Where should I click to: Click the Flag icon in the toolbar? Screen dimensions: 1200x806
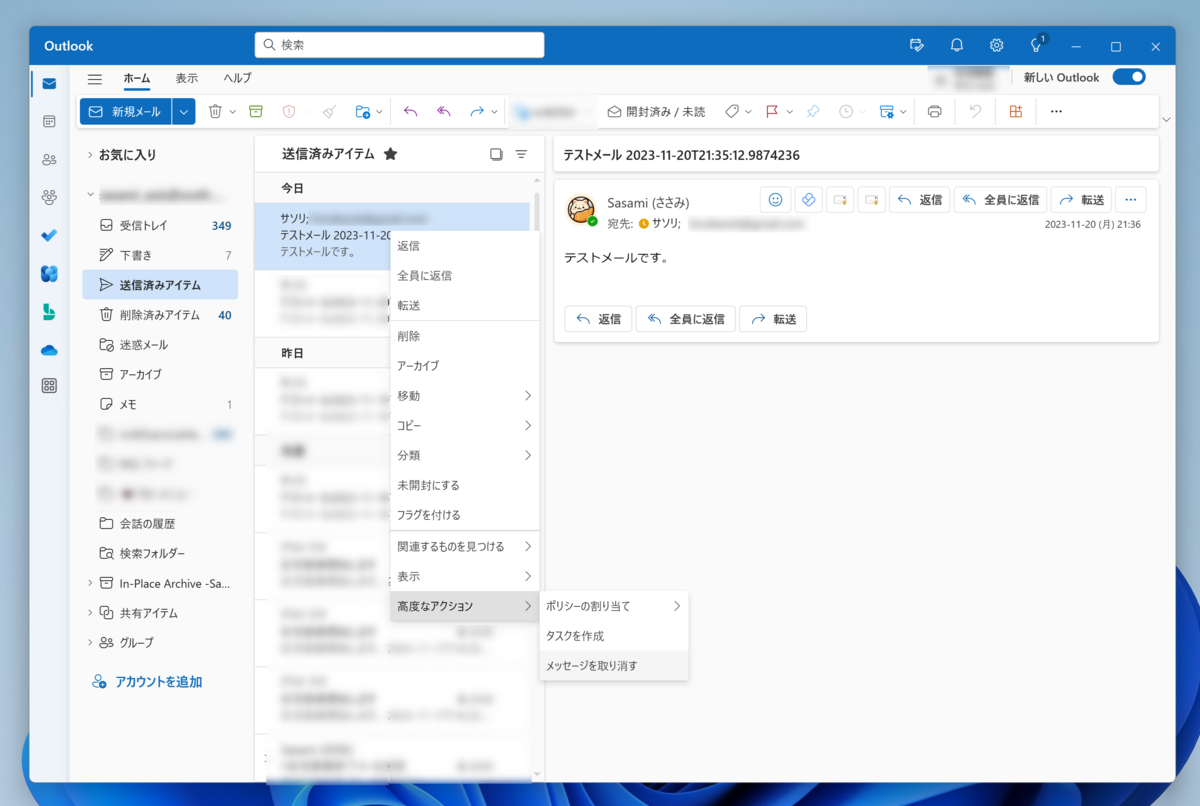point(772,112)
